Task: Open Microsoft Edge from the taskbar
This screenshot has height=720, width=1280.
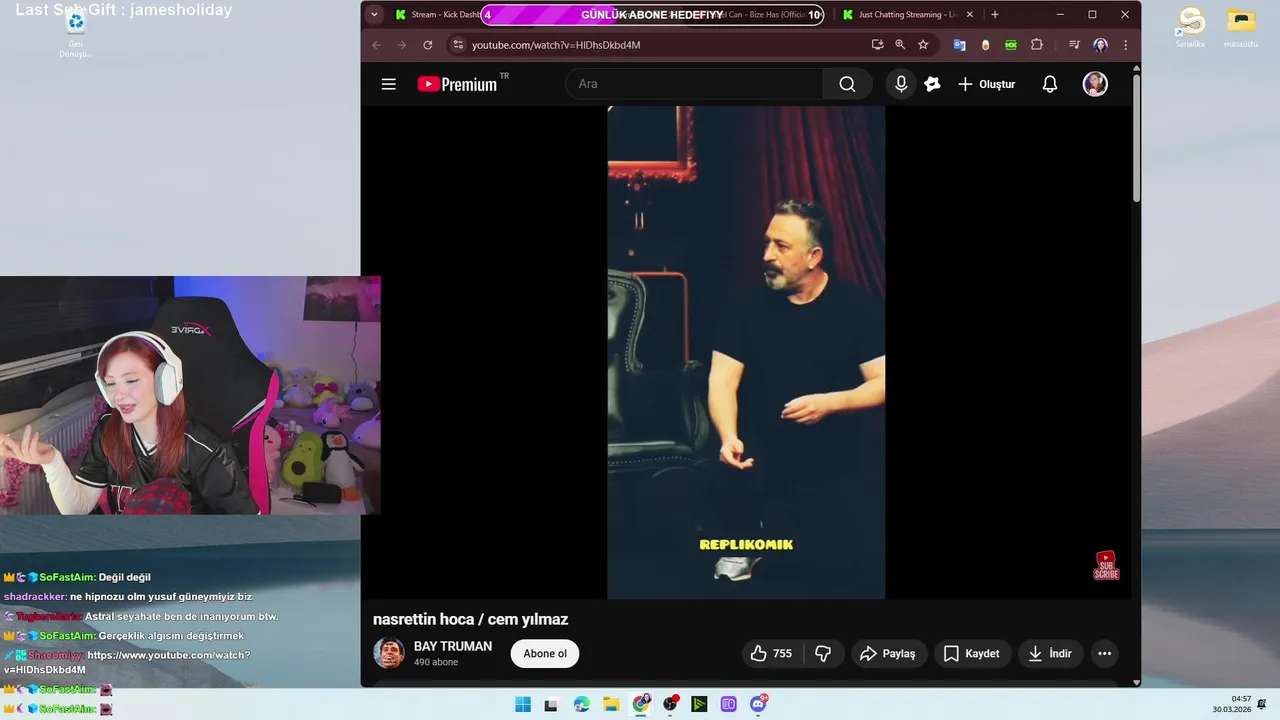Action: pyautogui.click(x=582, y=704)
